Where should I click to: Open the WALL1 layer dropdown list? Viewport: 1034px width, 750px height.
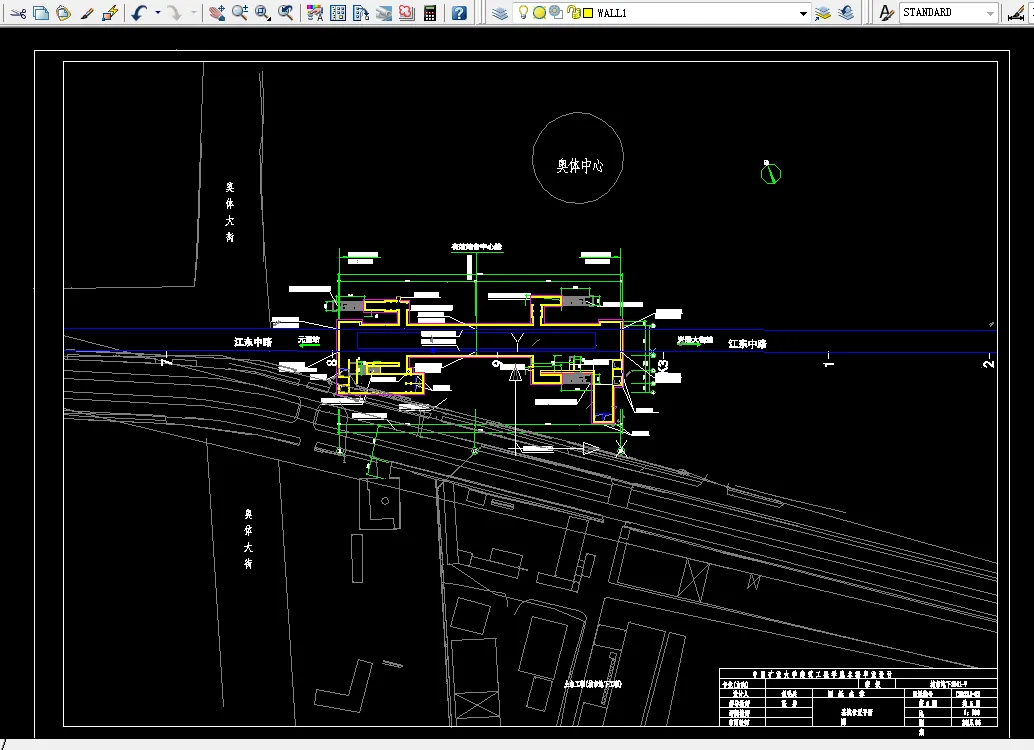pyautogui.click(x=803, y=13)
